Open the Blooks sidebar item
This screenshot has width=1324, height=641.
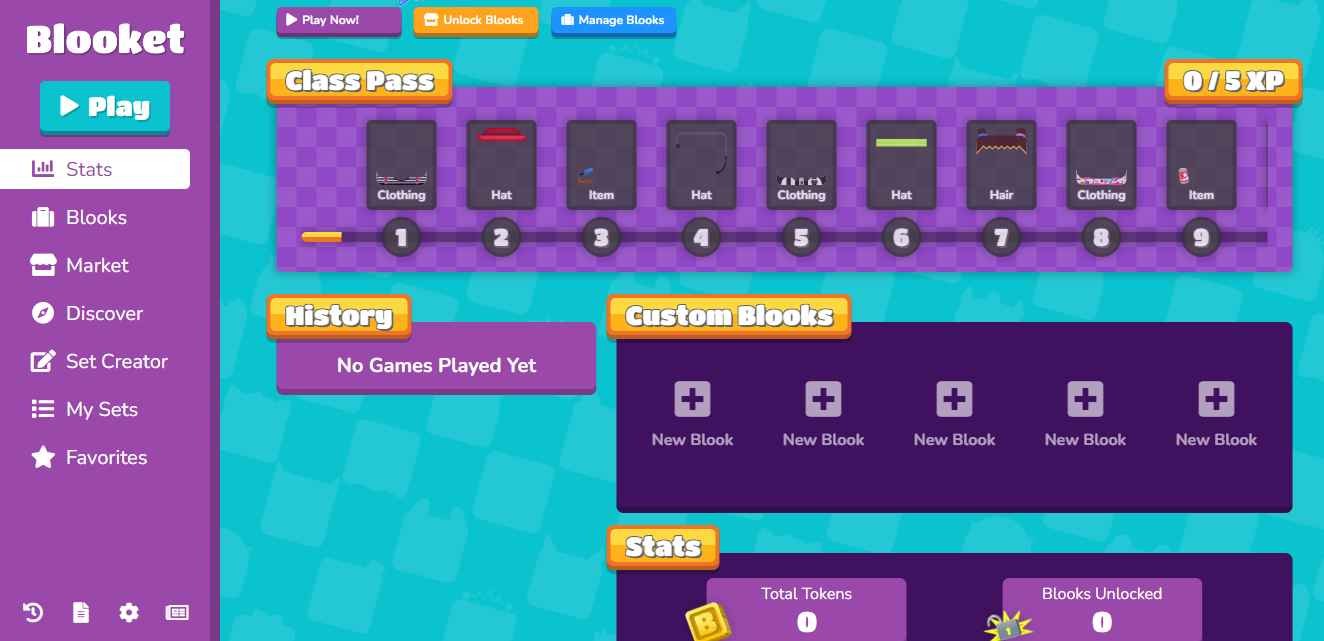click(95, 217)
